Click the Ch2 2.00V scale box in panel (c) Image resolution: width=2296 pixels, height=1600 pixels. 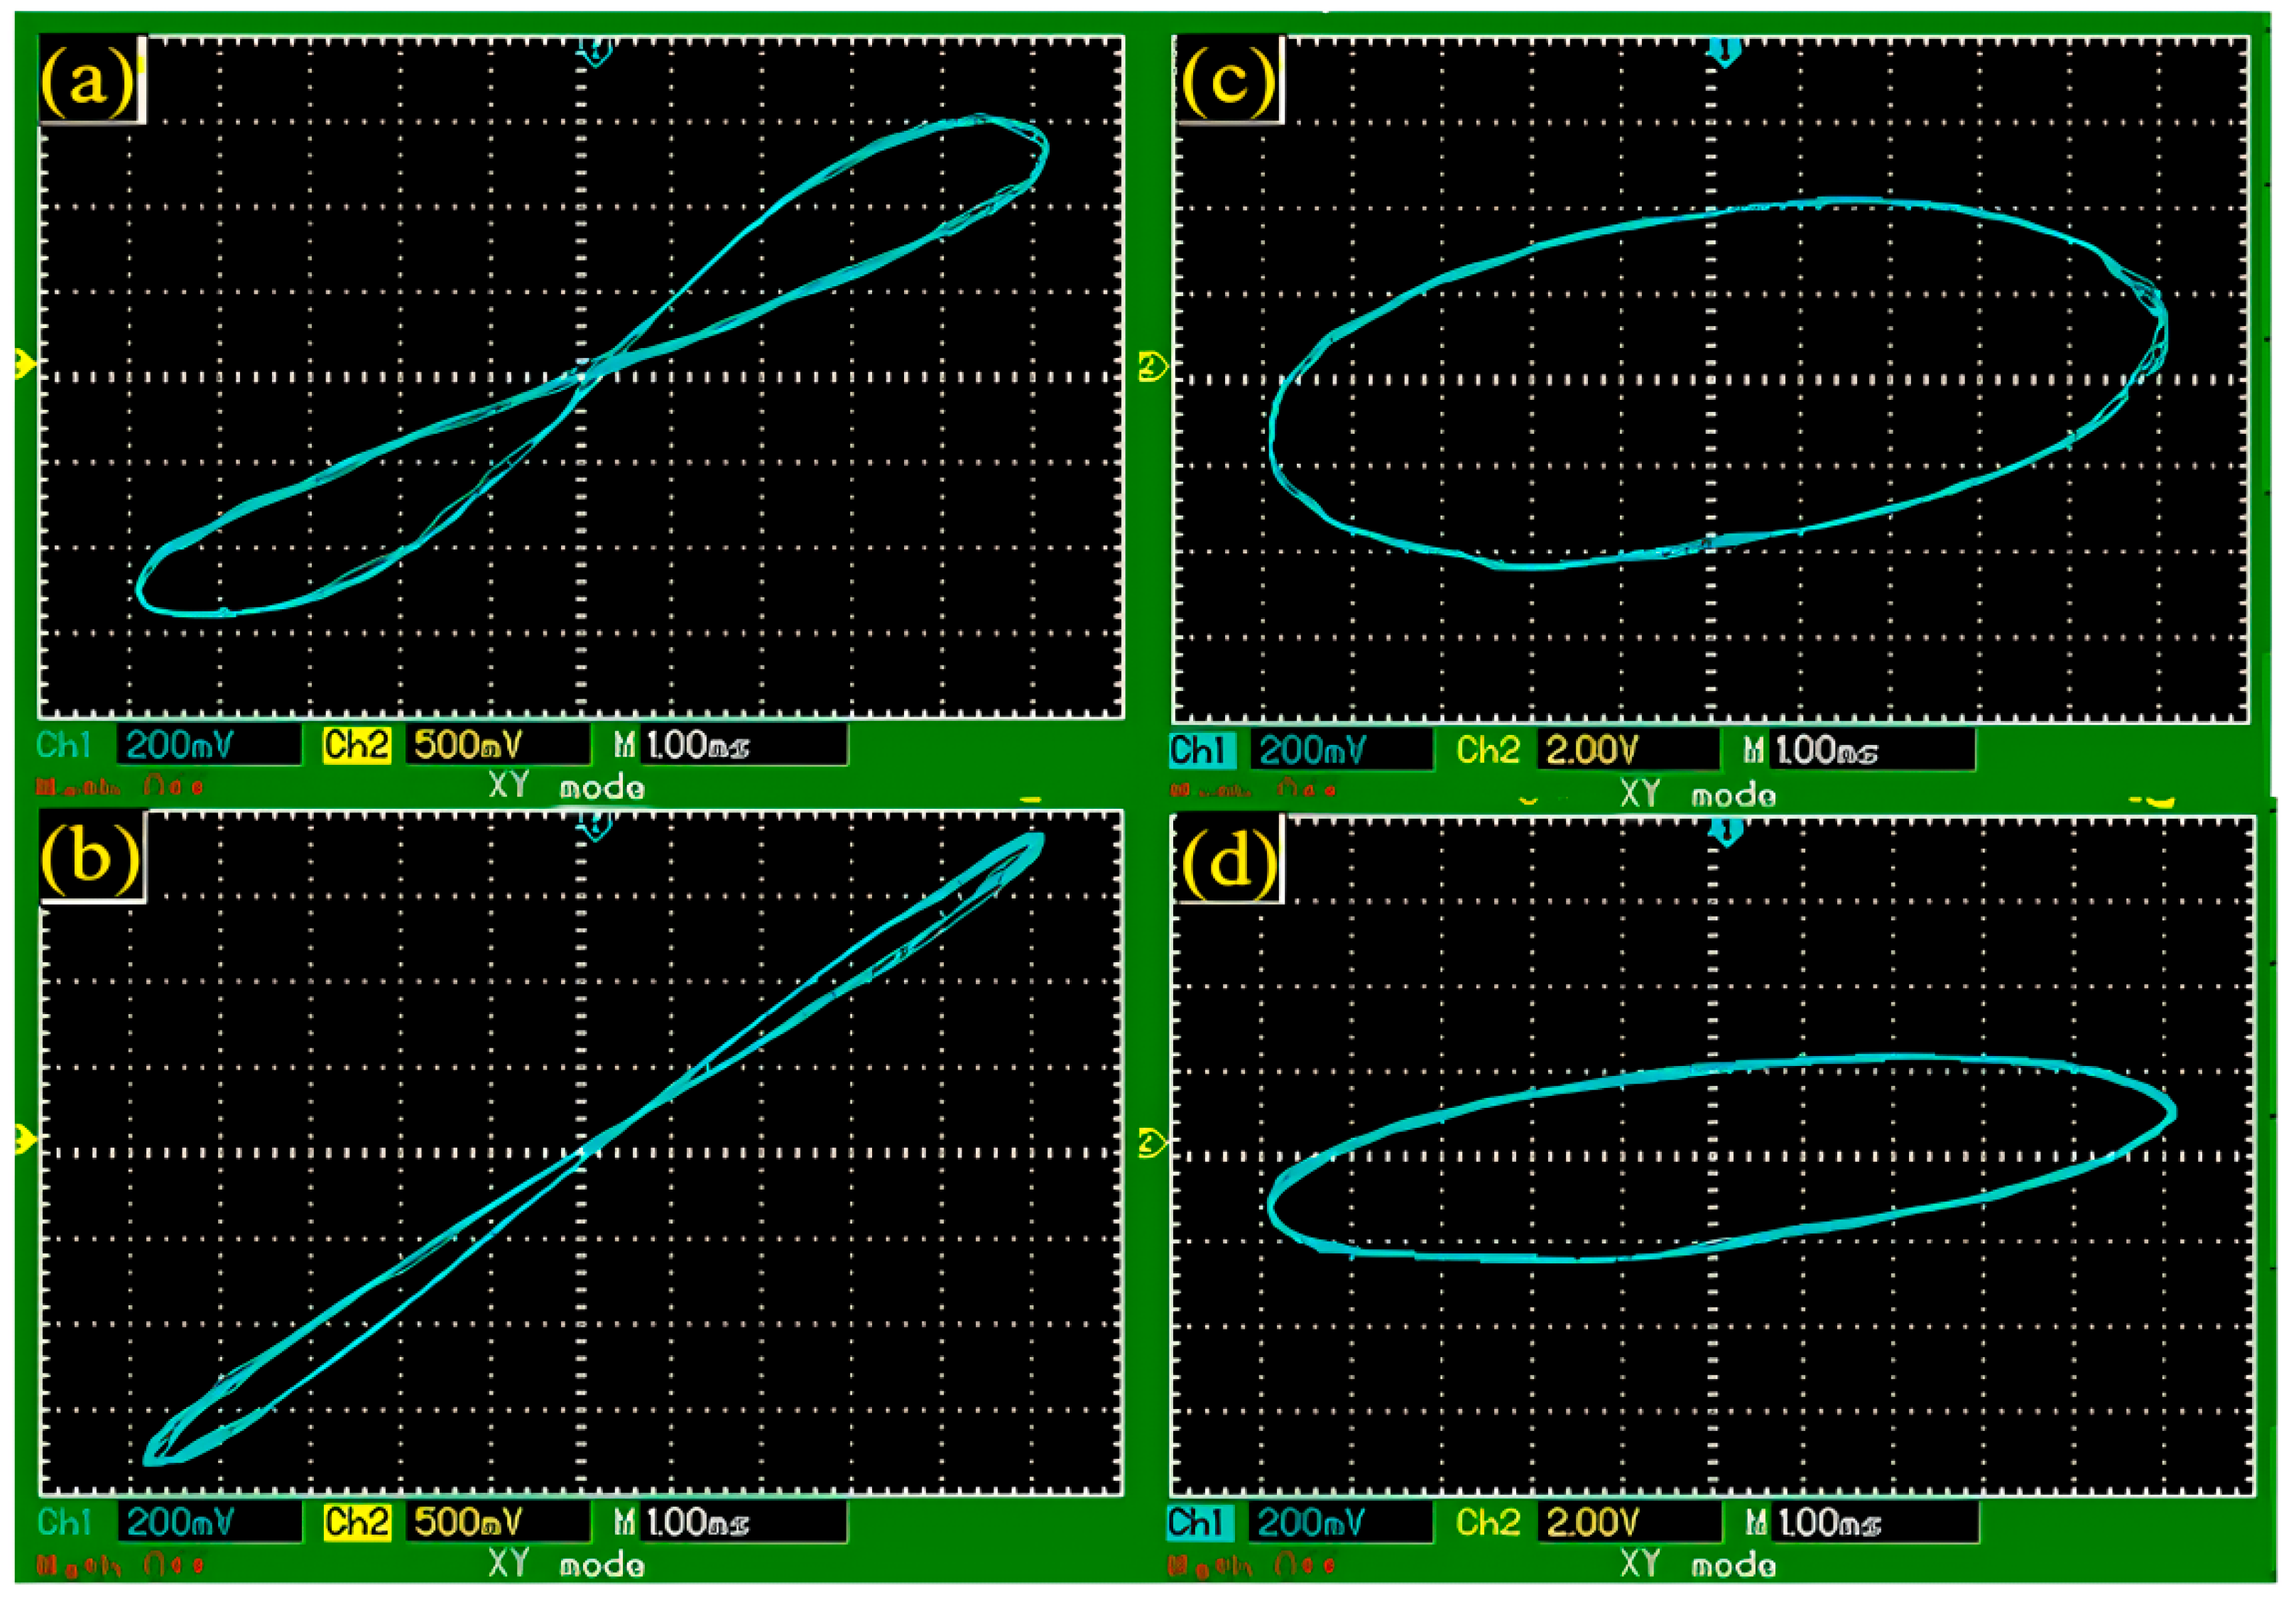[x=1630, y=750]
